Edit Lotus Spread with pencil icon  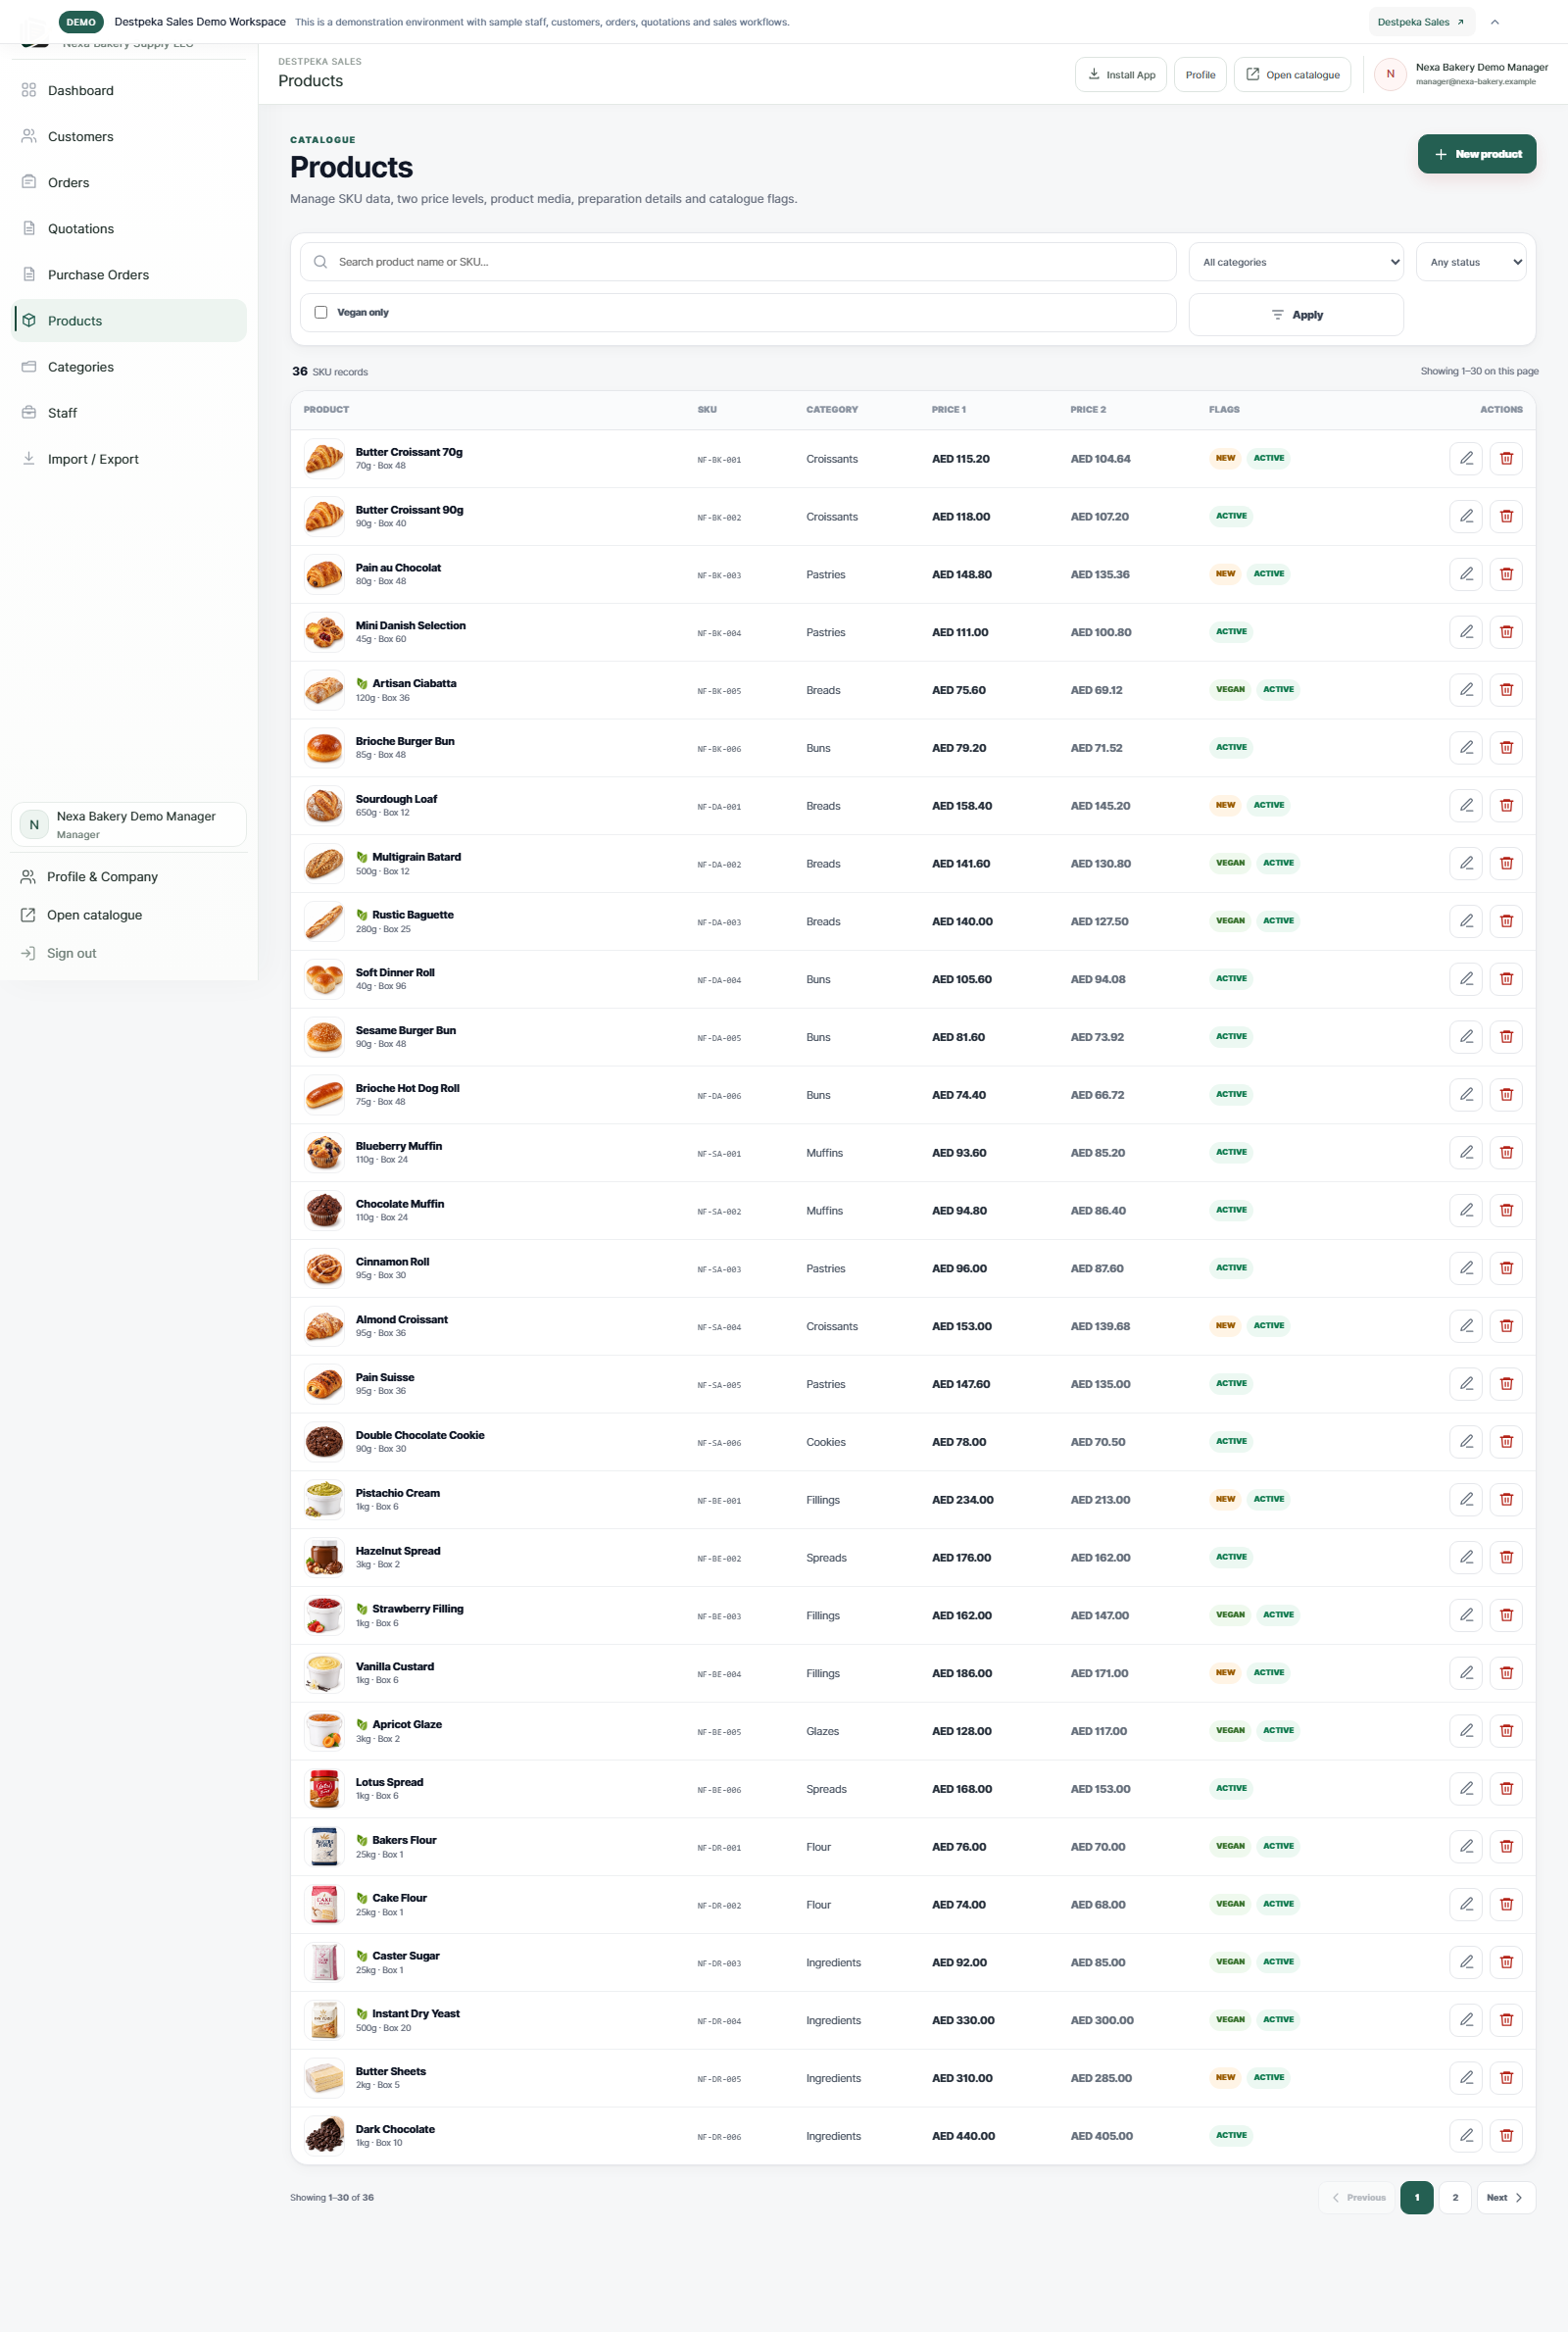coord(1465,1788)
